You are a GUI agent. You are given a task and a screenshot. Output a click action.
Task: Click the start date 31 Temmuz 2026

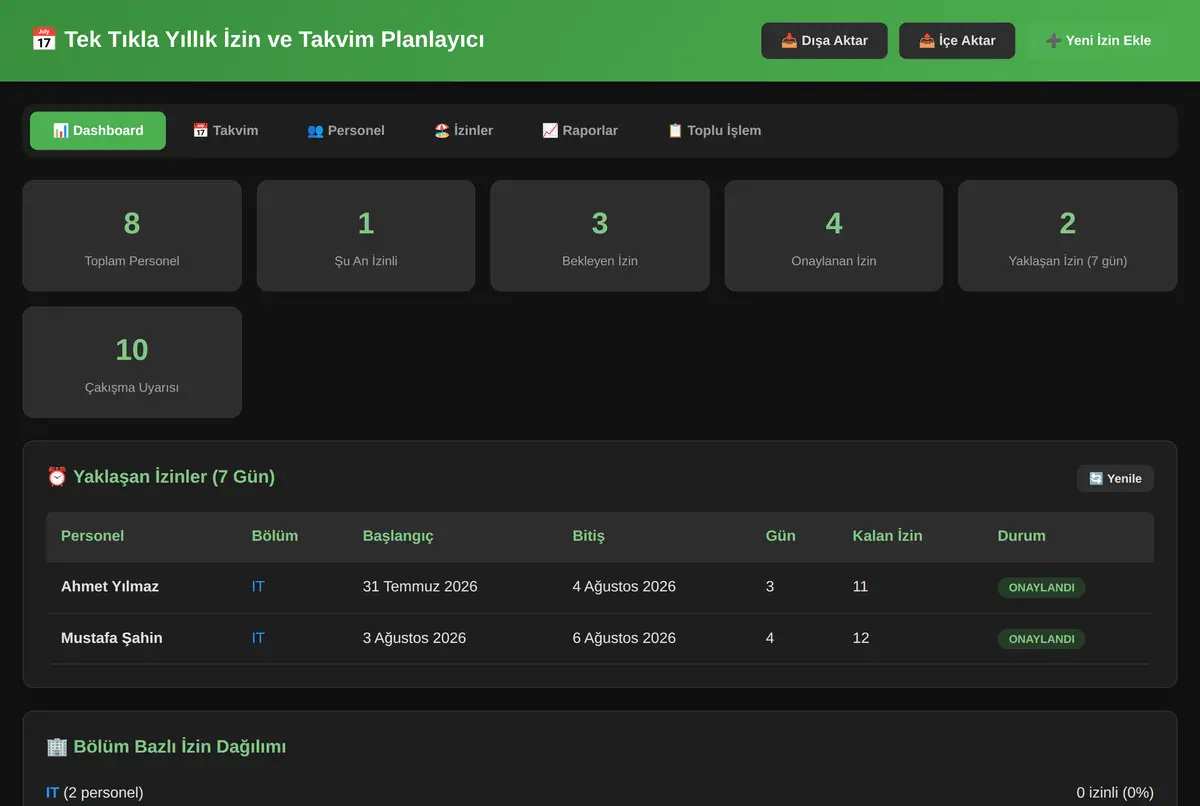[420, 587]
